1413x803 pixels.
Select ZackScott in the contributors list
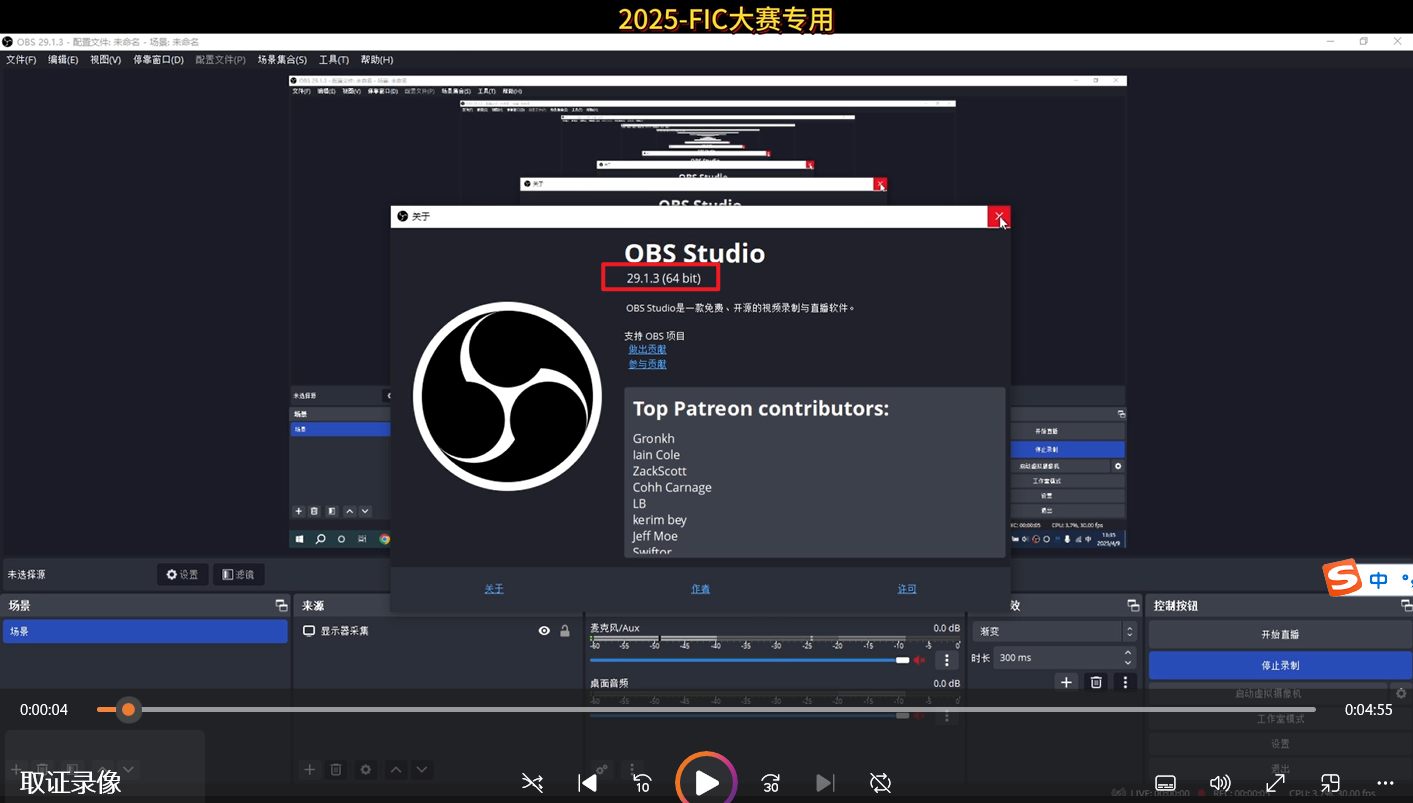pos(659,471)
